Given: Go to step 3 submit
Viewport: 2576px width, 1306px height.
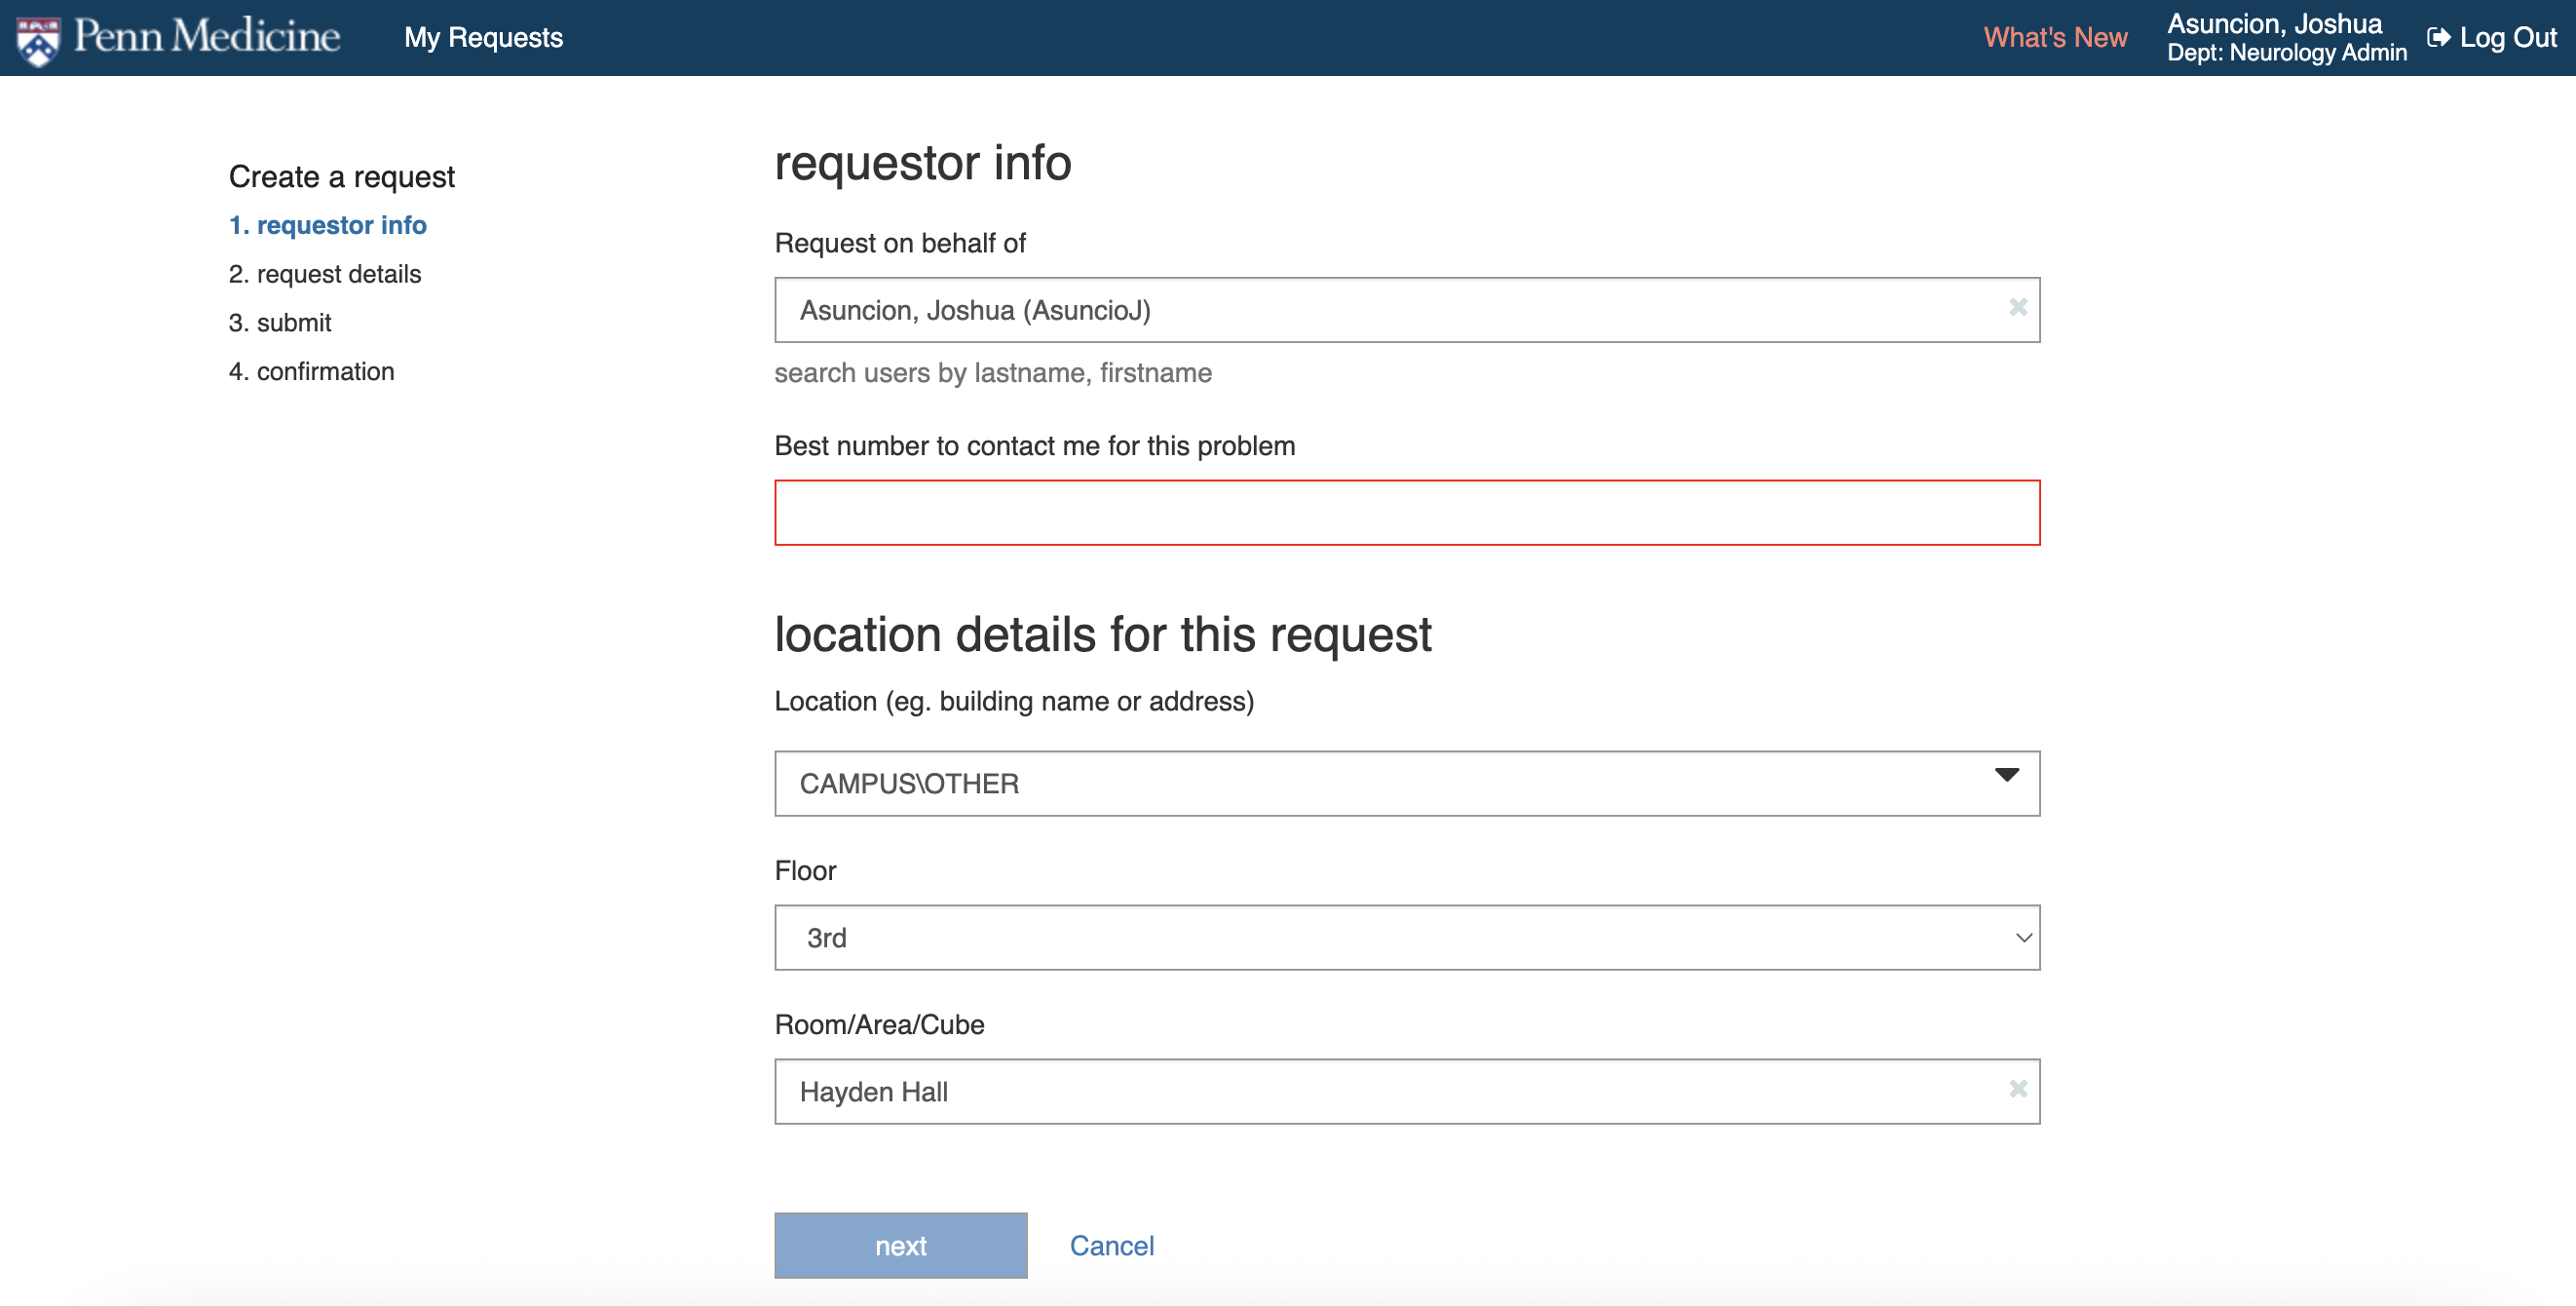Looking at the screenshot, I should tap(280, 323).
